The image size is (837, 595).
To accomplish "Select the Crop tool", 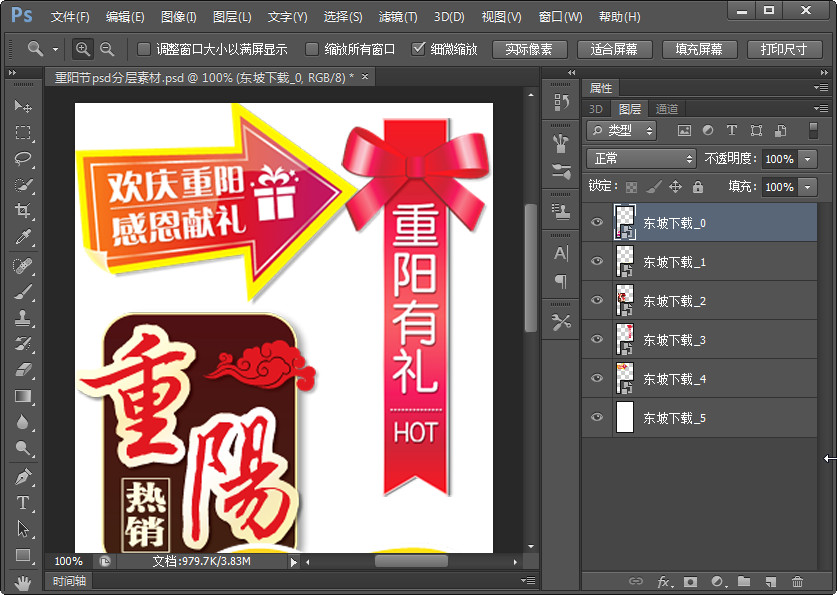I will [23, 210].
